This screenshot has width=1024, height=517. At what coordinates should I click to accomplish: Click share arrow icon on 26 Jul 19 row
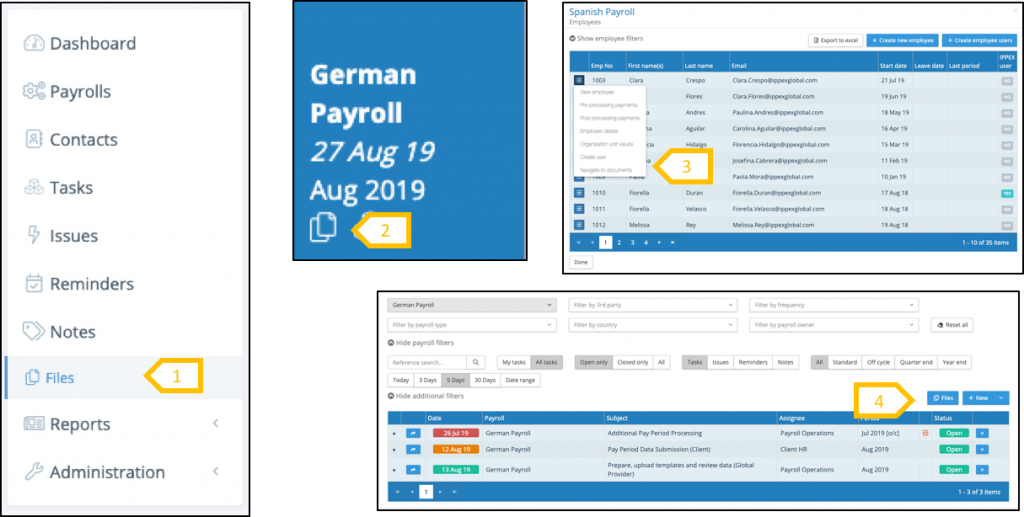414,433
